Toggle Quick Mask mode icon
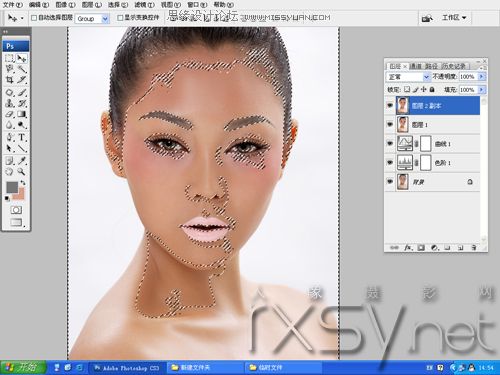The height and width of the screenshot is (375, 500). click(16, 210)
